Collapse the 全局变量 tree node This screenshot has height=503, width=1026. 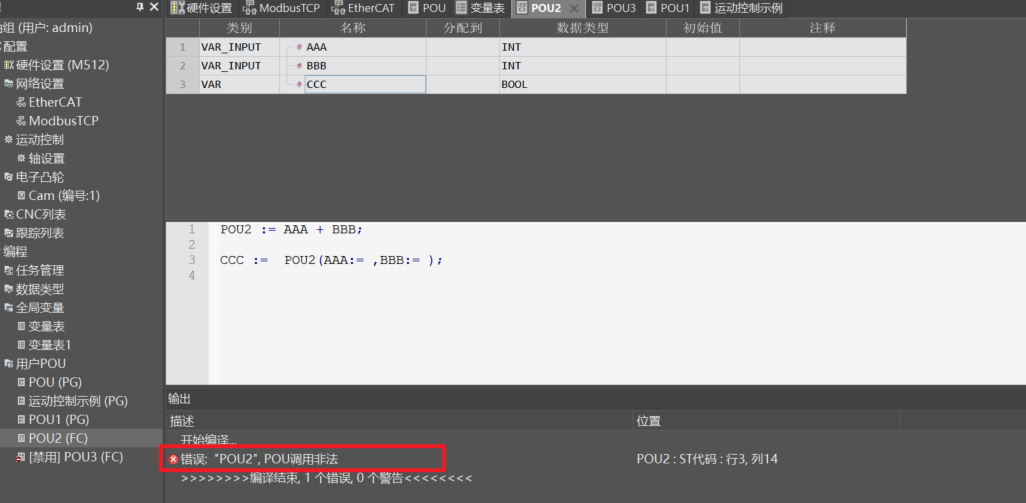(8, 308)
